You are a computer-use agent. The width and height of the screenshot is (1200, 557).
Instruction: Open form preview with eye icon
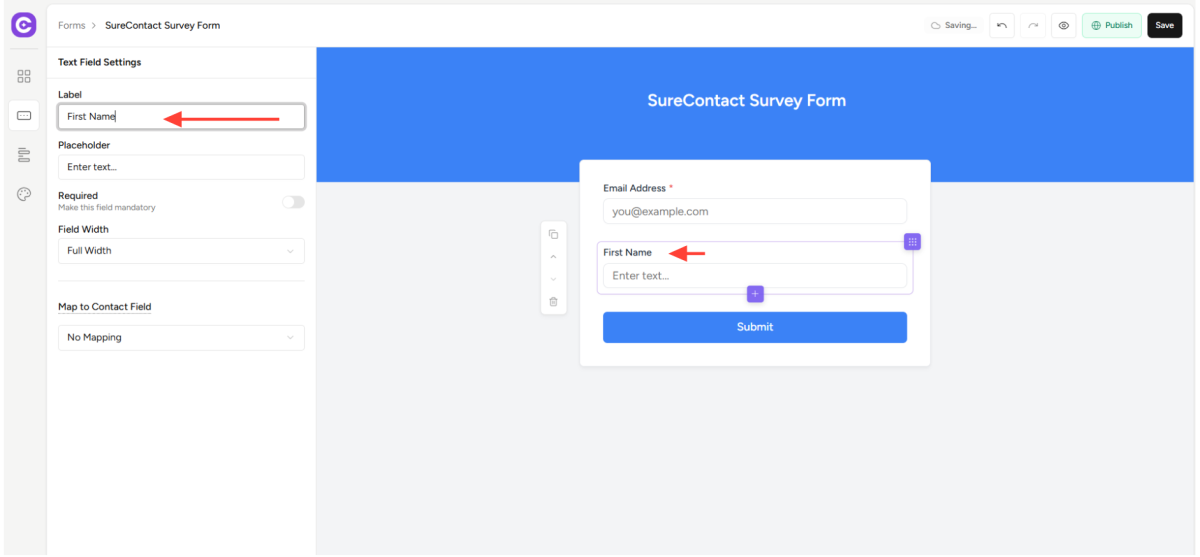point(1064,25)
